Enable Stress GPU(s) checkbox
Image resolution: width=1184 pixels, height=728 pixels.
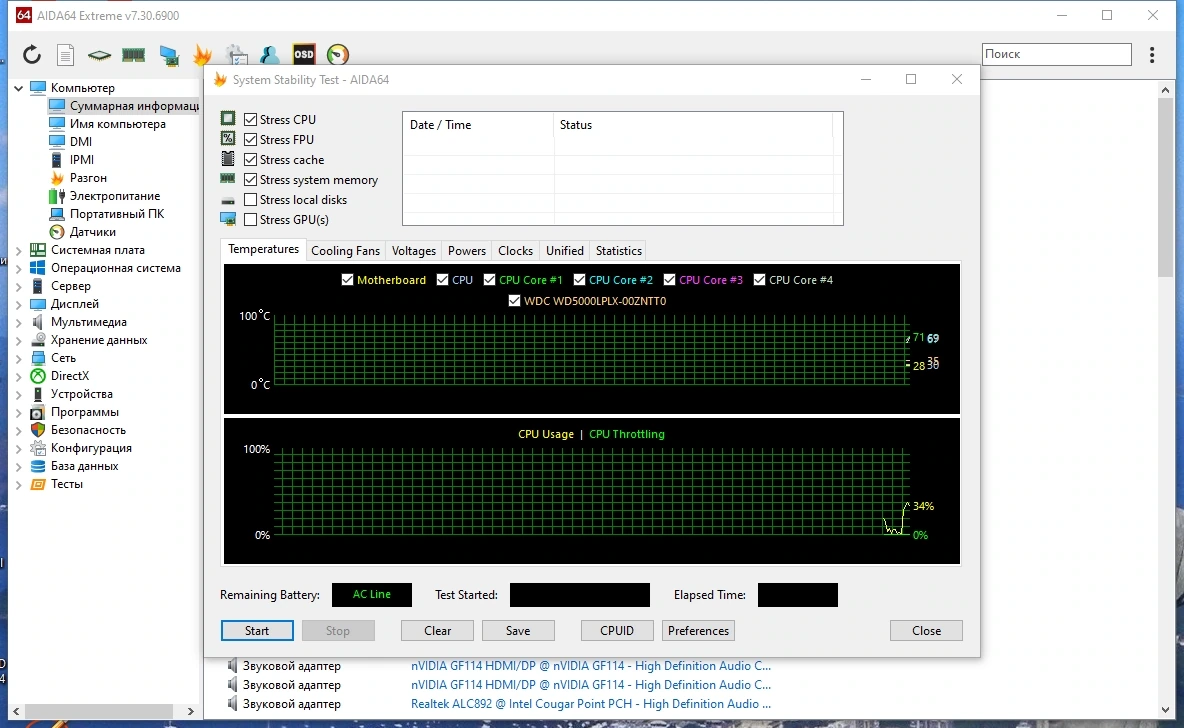point(251,220)
